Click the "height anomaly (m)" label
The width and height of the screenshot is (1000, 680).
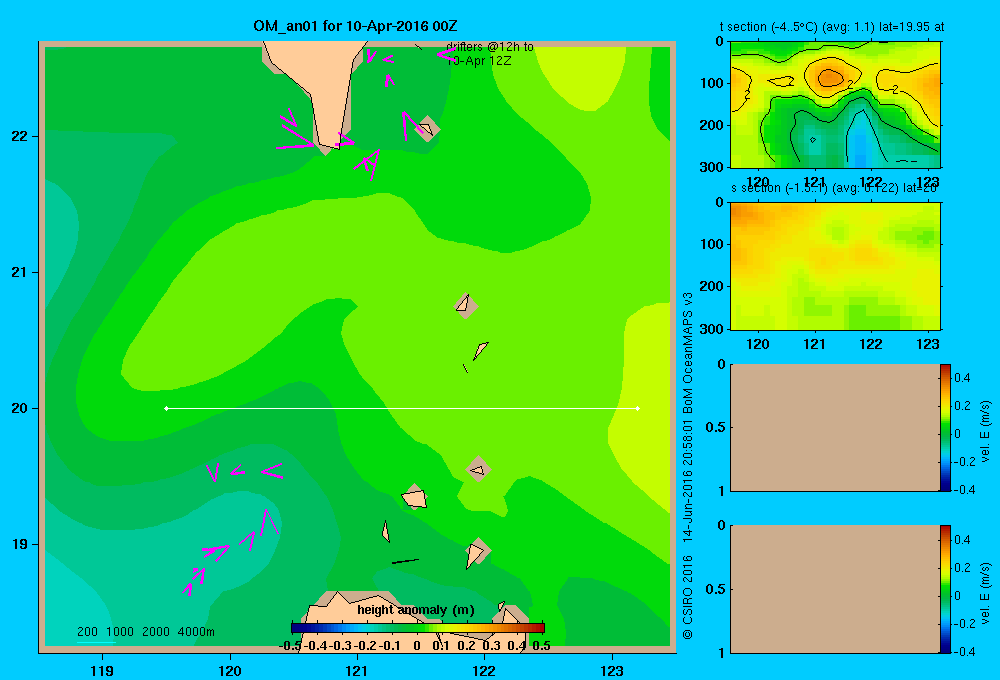416,610
